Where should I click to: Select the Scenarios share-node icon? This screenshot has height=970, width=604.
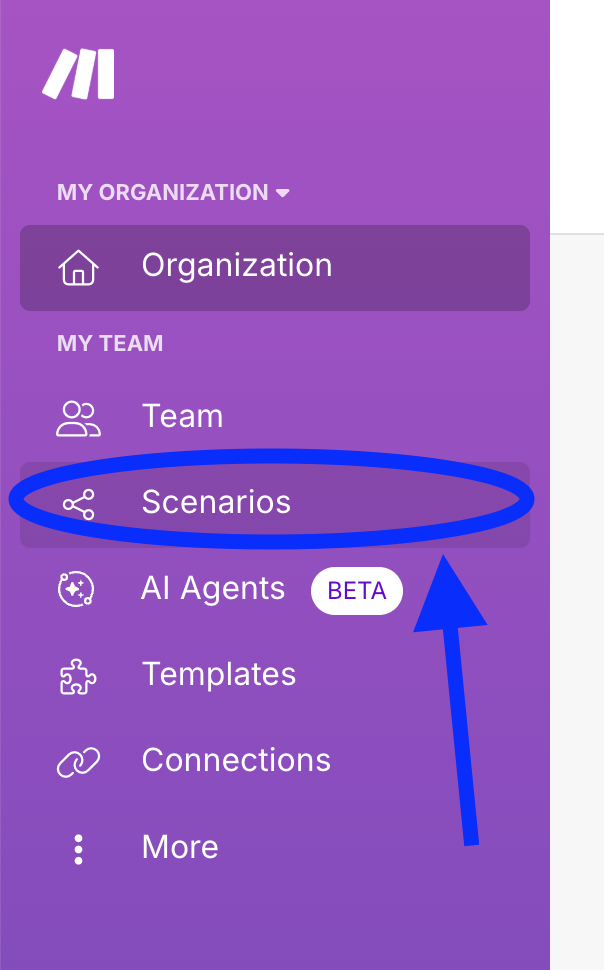pyautogui.click(x=79, y=502)
